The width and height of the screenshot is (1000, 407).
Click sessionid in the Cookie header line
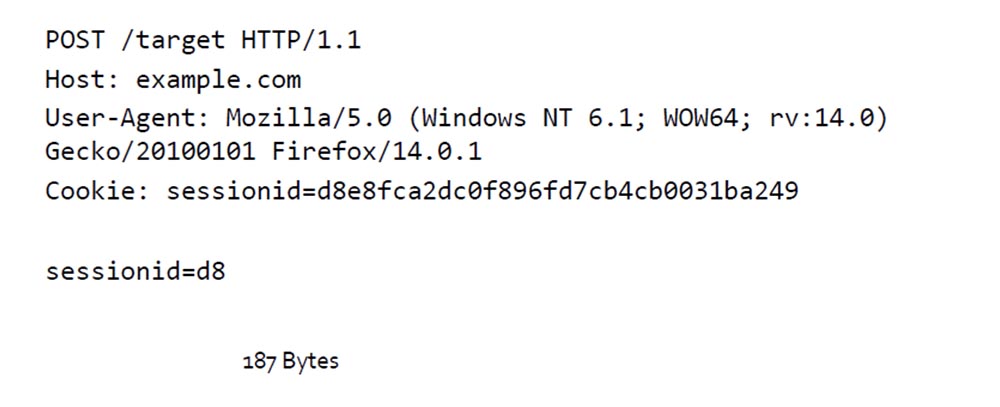click(233, 190)
